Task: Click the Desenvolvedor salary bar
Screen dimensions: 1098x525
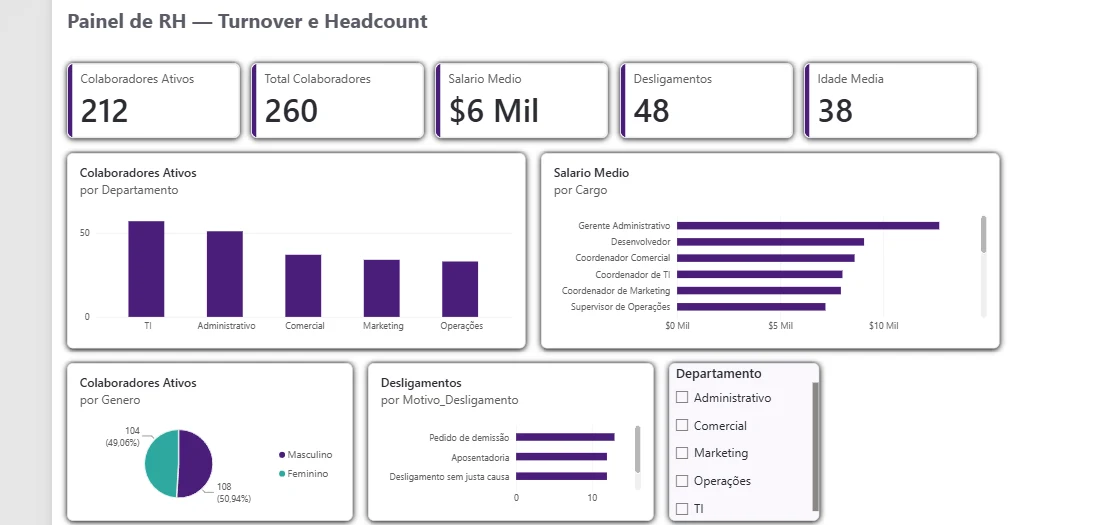Action: click(x=770, y=242)
